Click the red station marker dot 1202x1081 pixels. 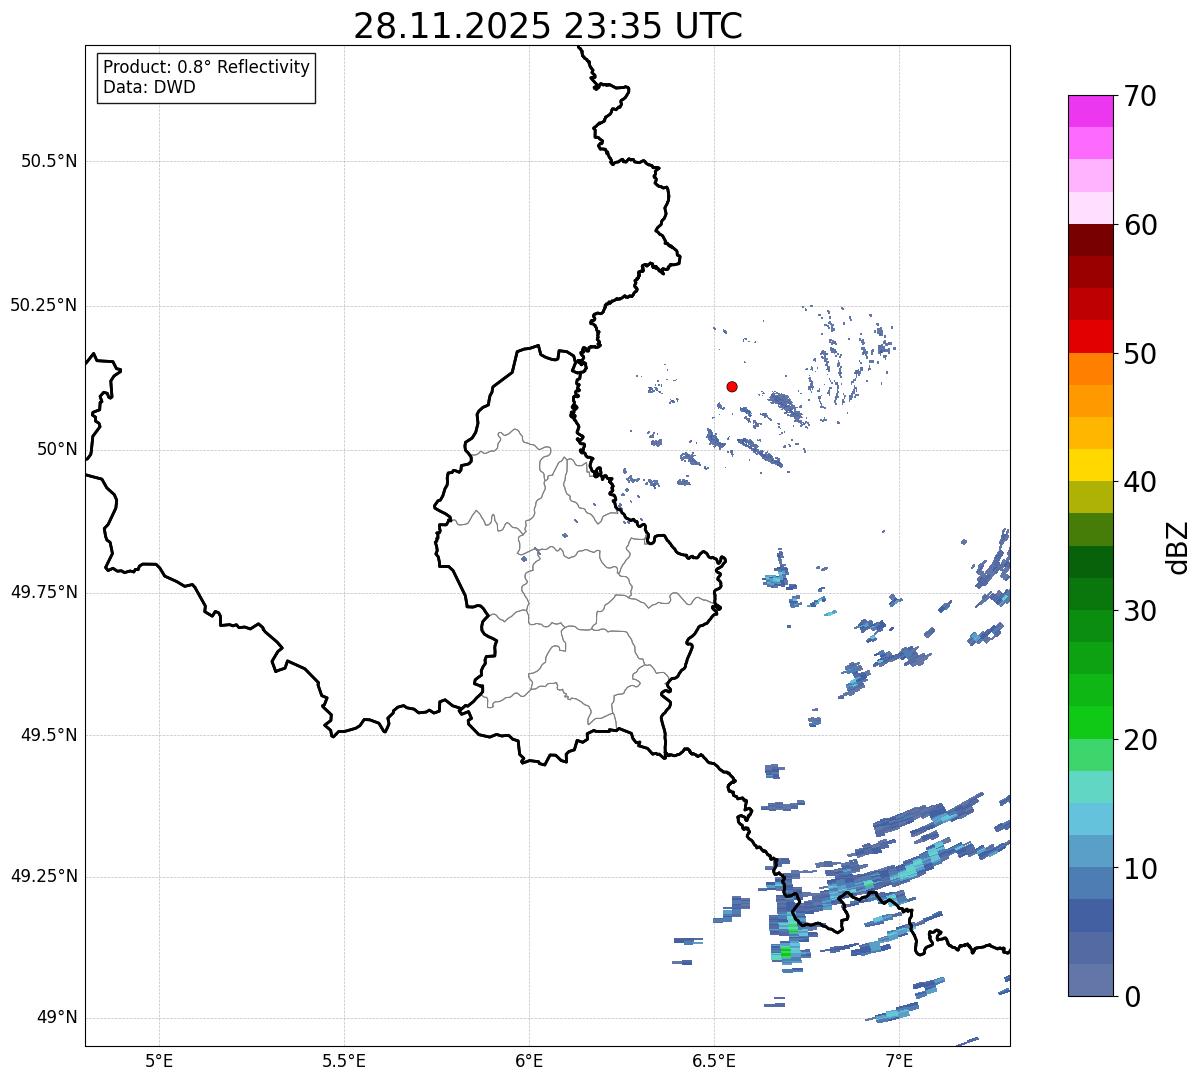(x=732, y=386)
